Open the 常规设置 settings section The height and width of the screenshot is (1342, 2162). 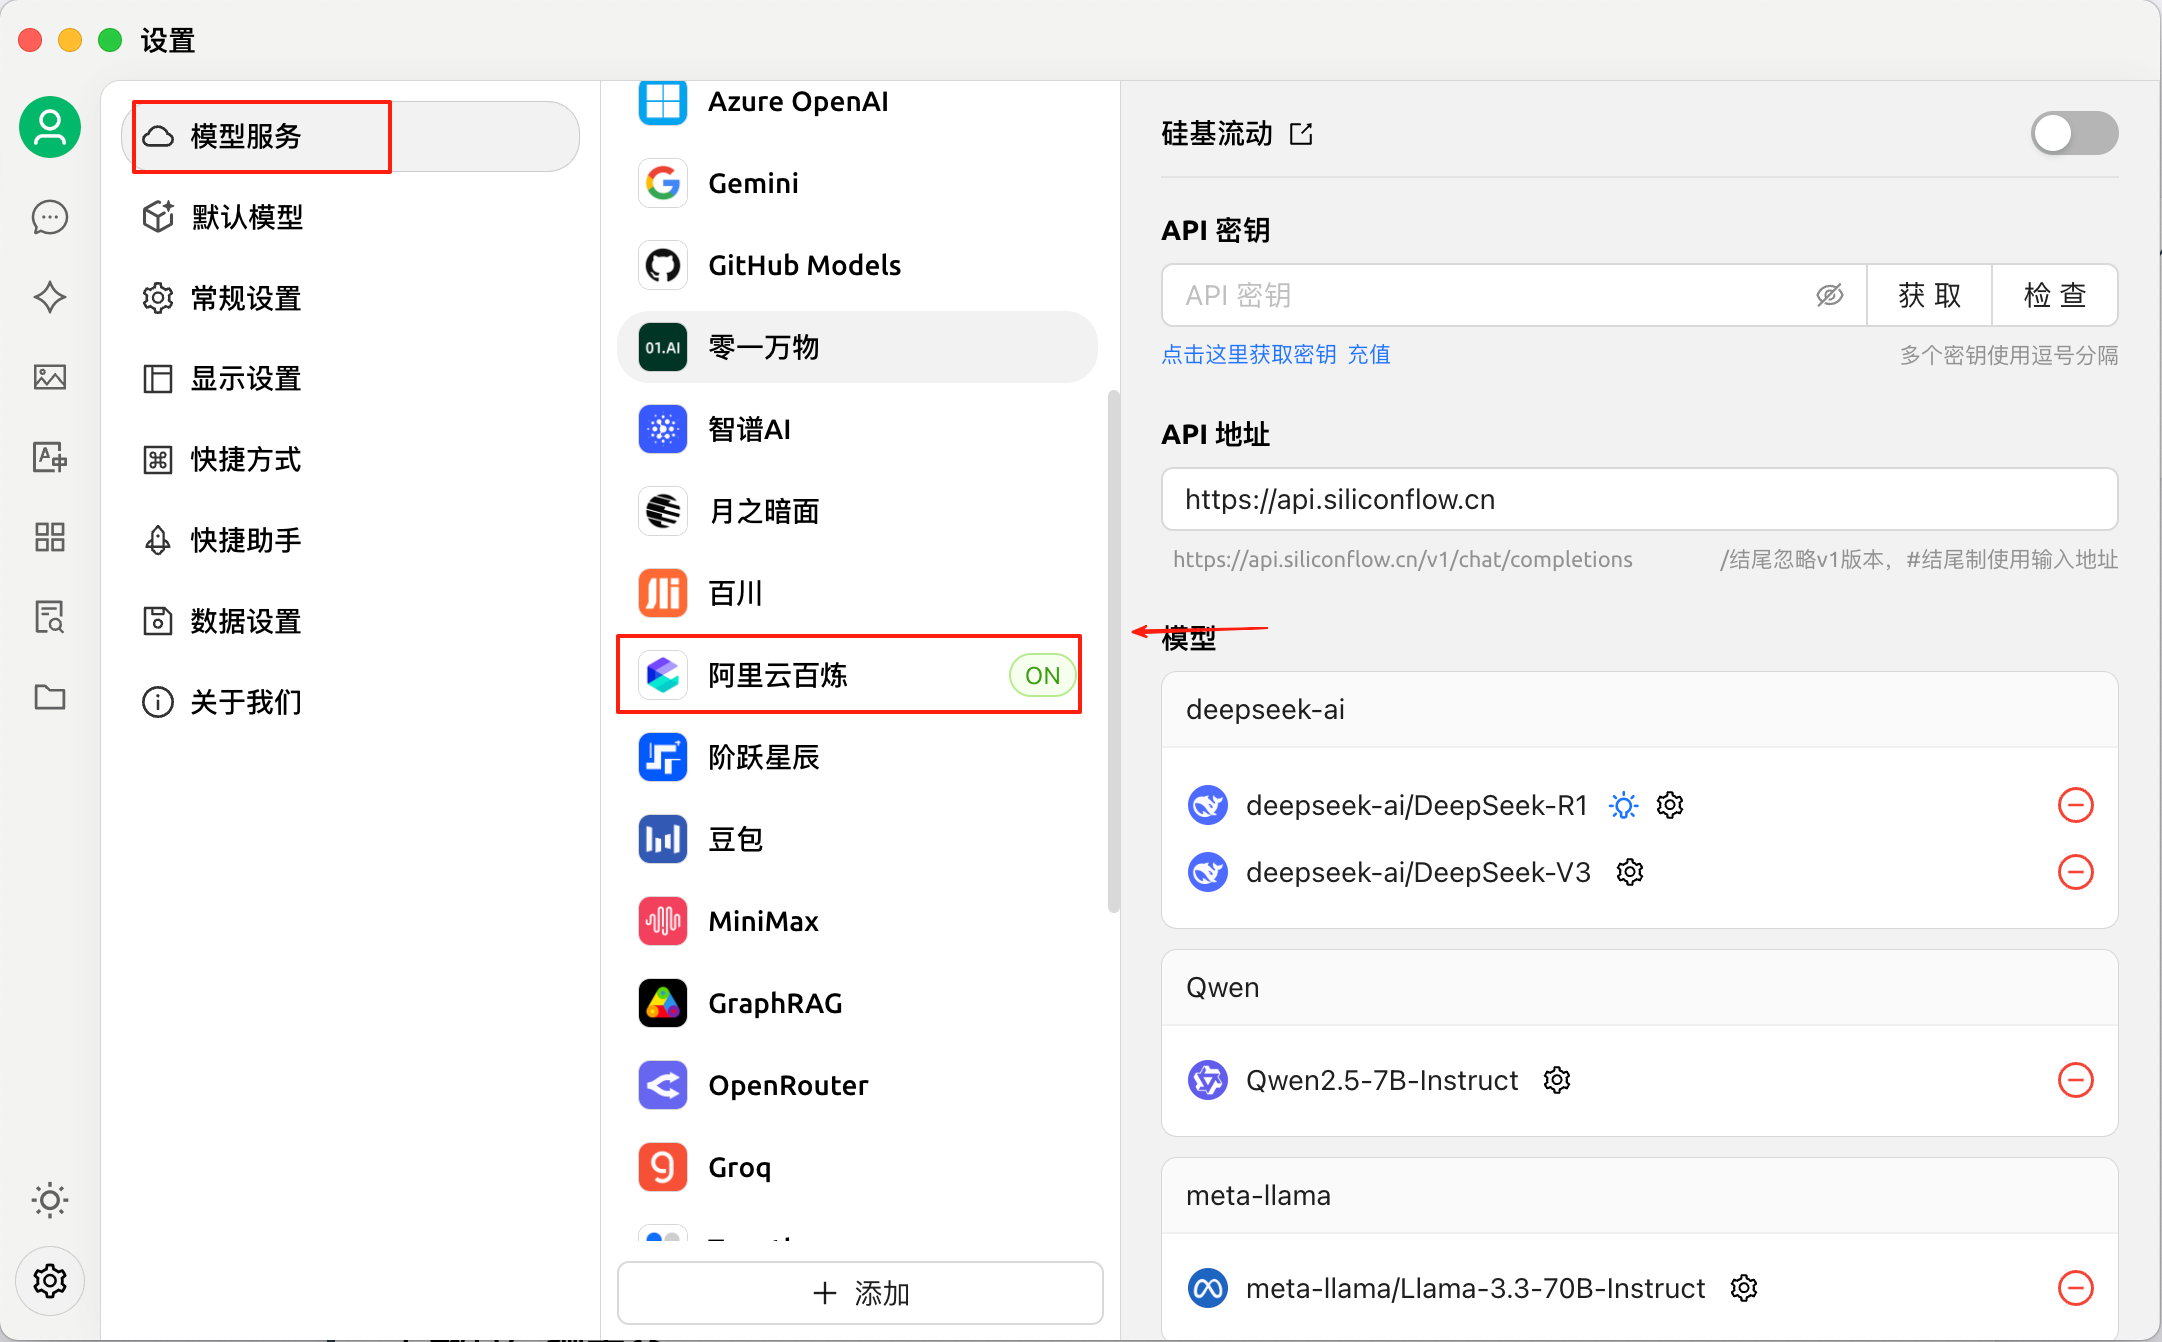click(x=350, y=298)
